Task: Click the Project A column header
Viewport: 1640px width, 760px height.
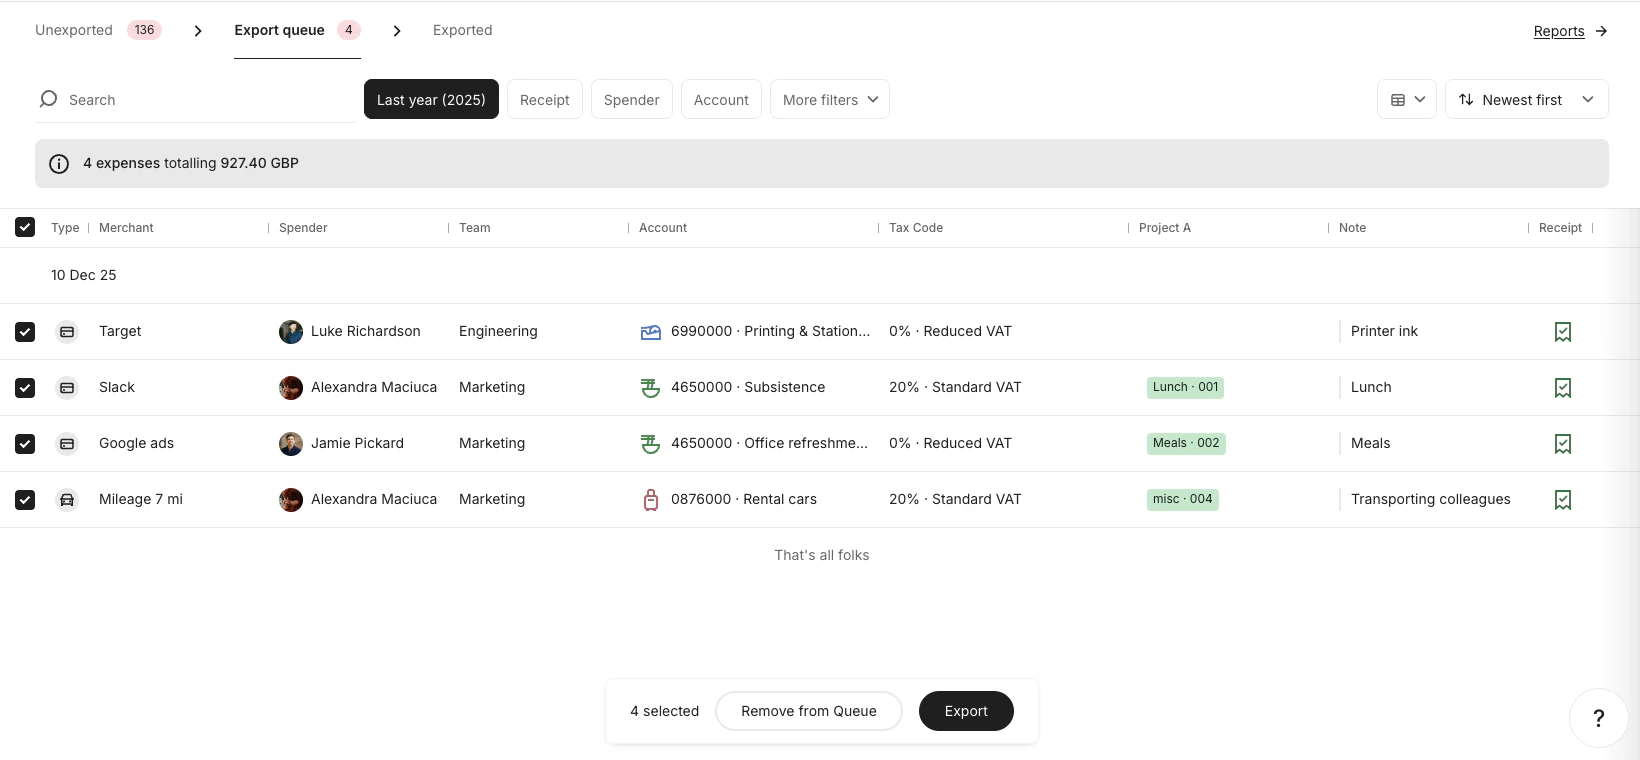Action: click(x=1165, y=228)
